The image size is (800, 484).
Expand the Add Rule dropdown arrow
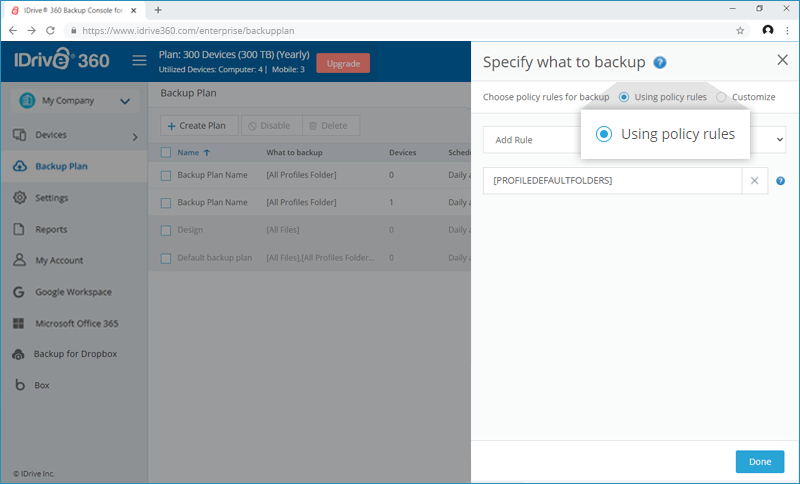(x=780, y=140)
